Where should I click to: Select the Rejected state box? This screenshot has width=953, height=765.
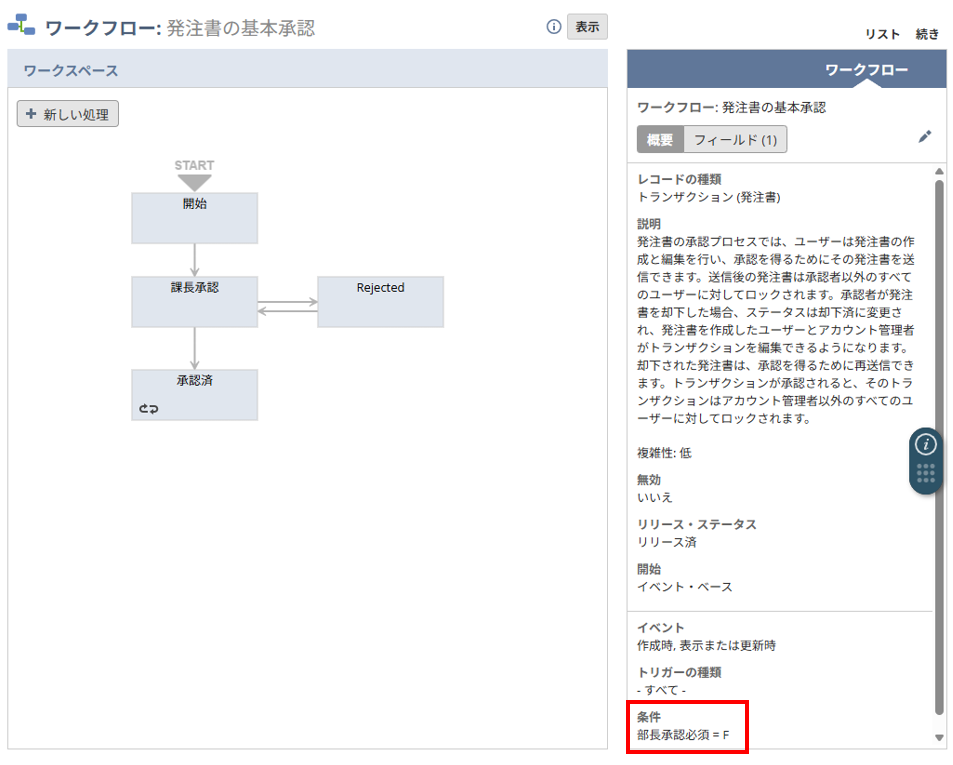click(380, 302)
